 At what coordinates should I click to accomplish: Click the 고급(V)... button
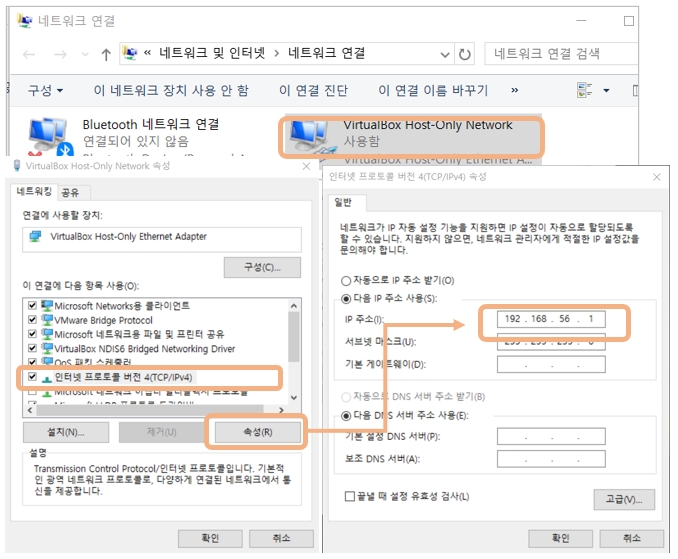pyautogui.click(x=624, y=500)
